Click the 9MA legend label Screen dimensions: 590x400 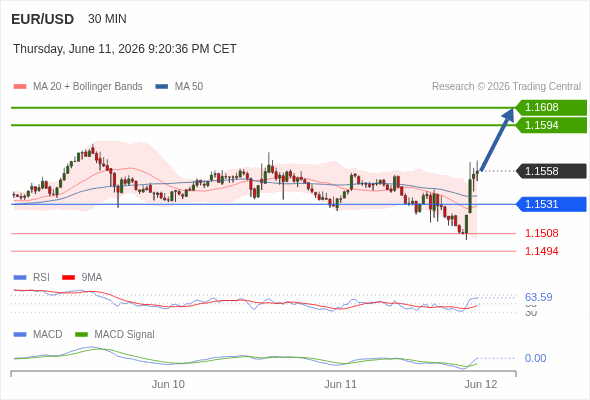(92, 277)
